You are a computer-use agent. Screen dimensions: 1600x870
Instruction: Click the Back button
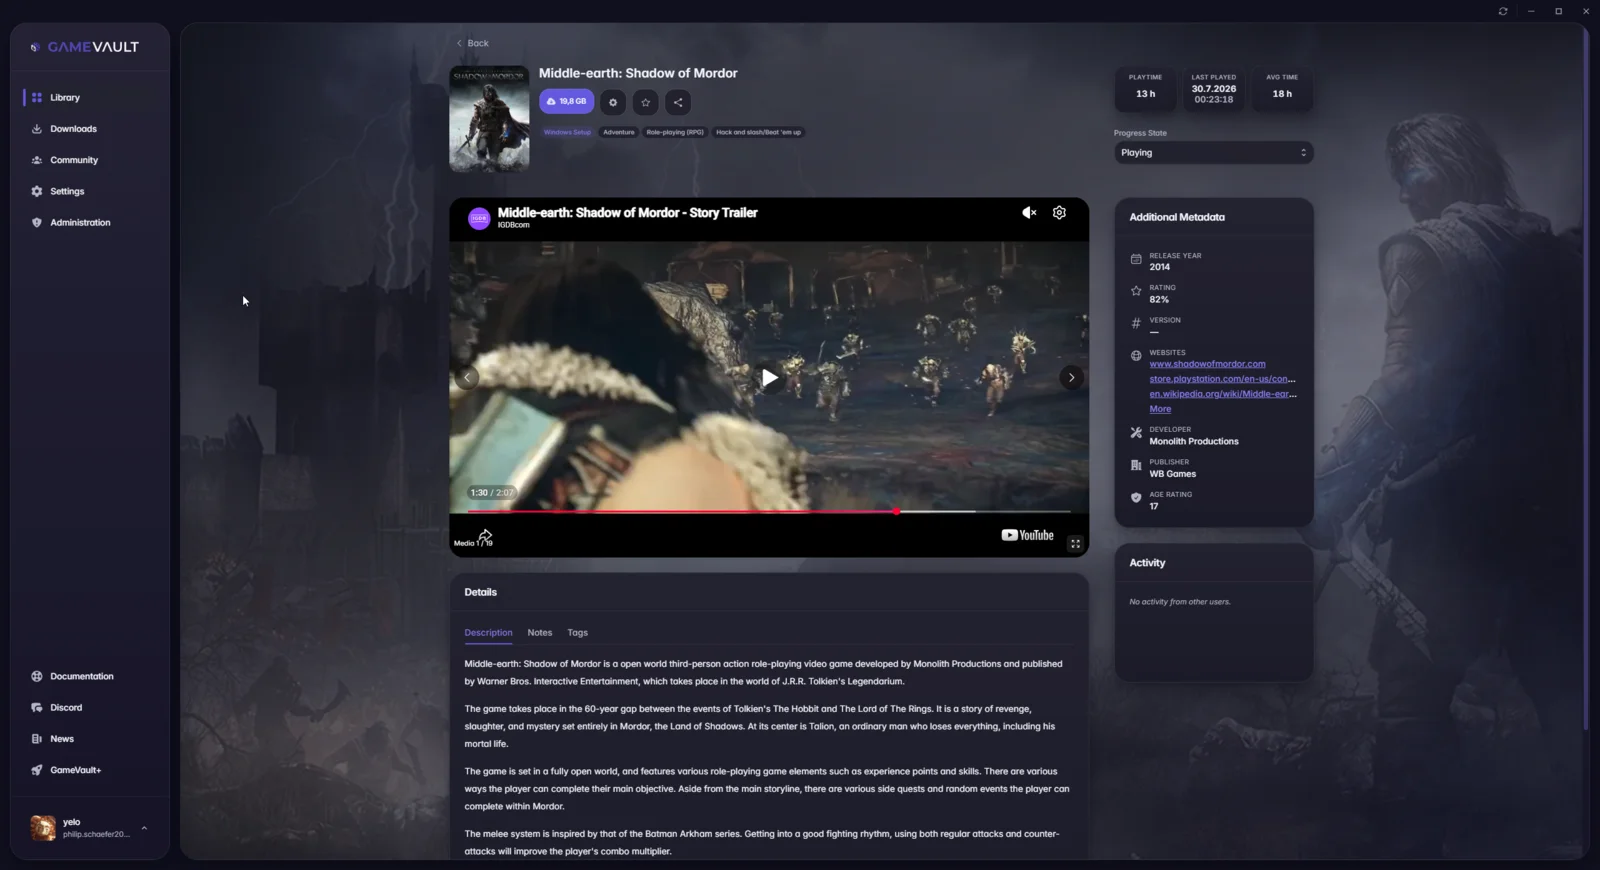pyautogui.click(x=472, y=43)
